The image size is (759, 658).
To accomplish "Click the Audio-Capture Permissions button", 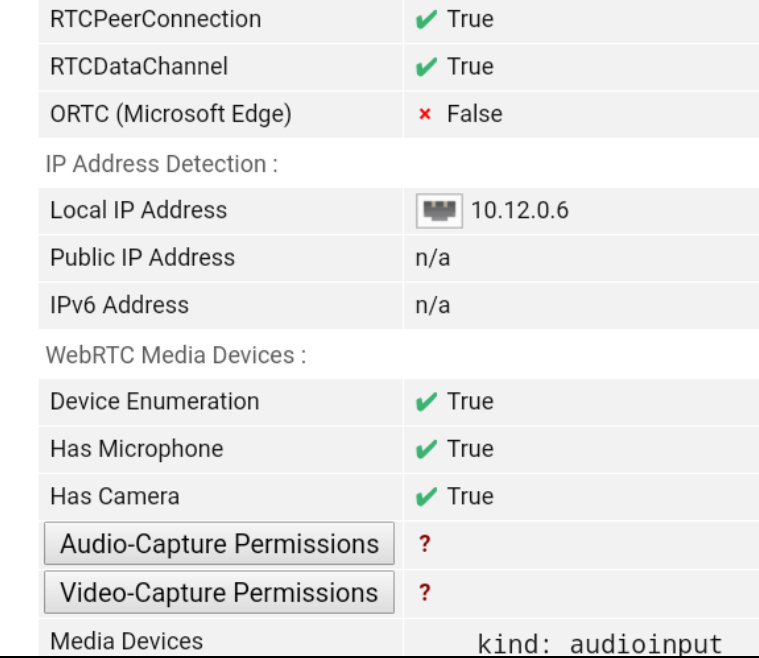I will point(219,543).
